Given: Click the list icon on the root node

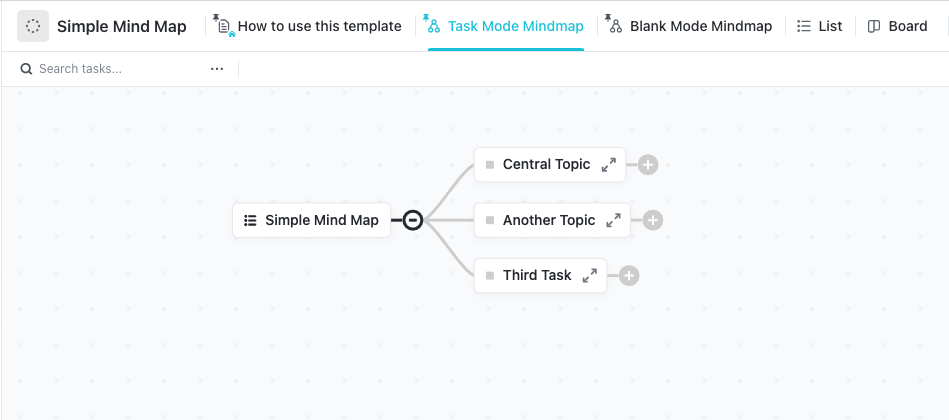Looking at the screenshot, I should (251, 221).
